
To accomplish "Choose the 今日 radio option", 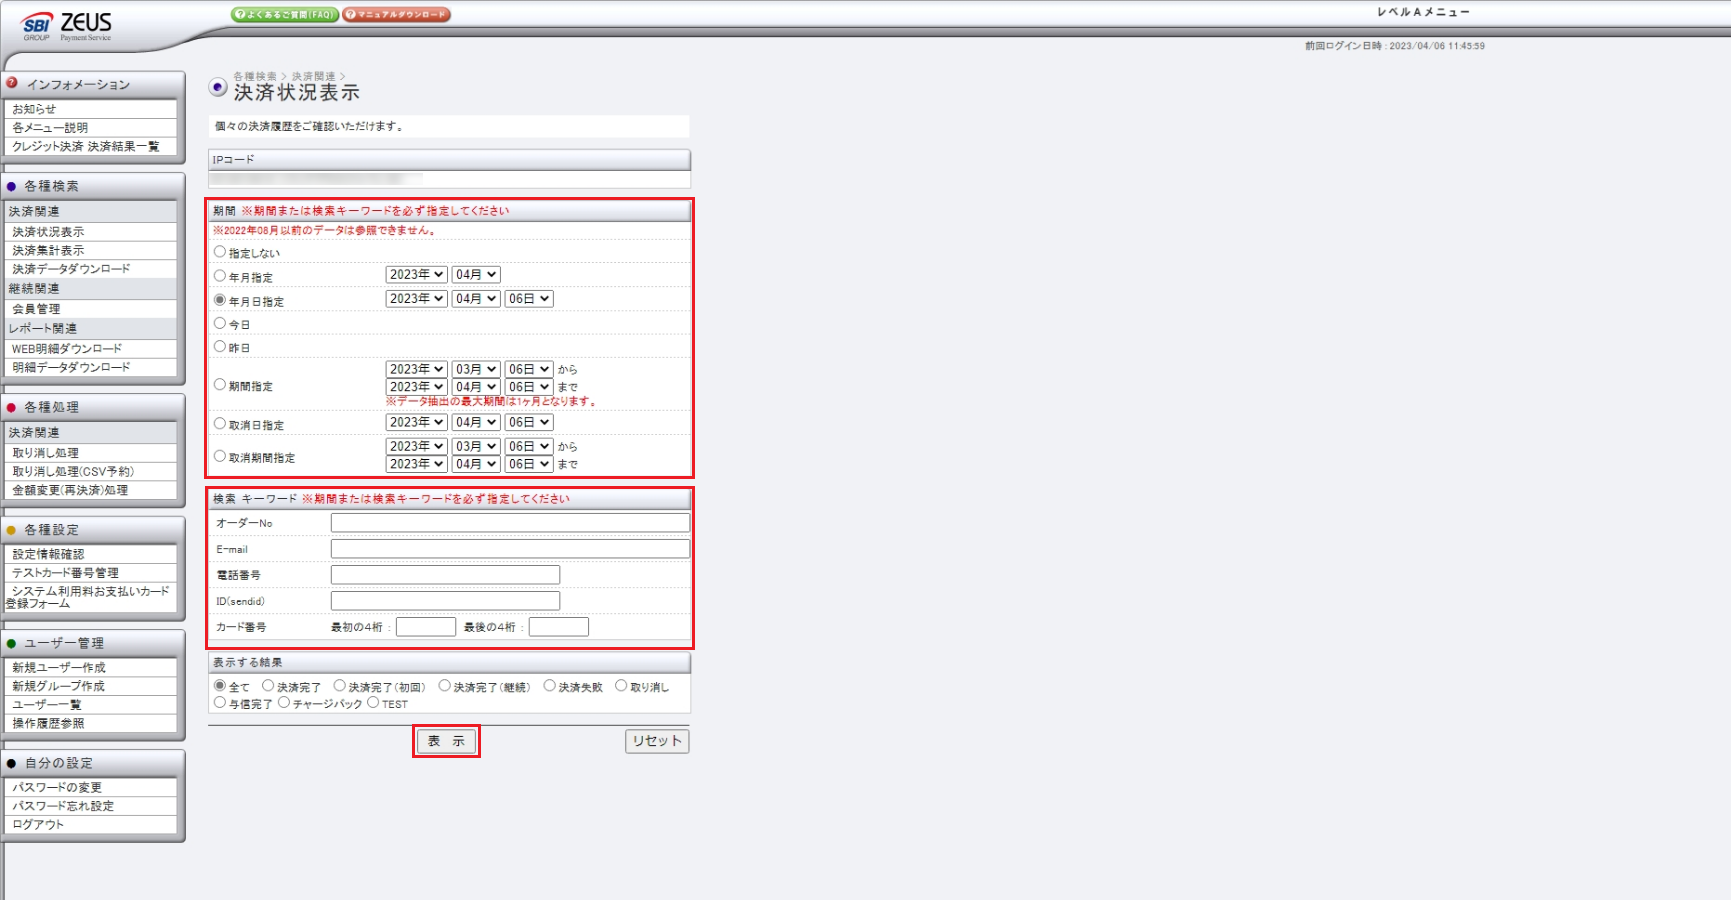I will (220, 323).
